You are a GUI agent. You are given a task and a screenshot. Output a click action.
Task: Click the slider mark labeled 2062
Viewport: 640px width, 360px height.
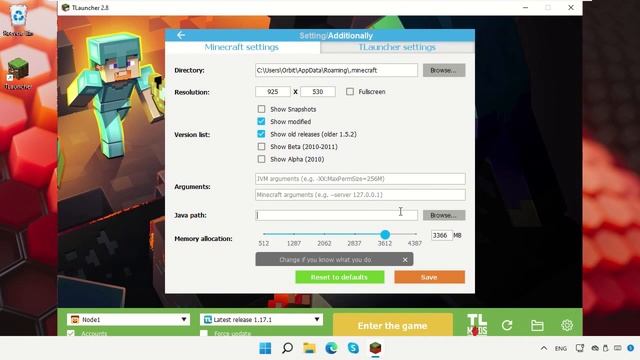coord(324,243)
